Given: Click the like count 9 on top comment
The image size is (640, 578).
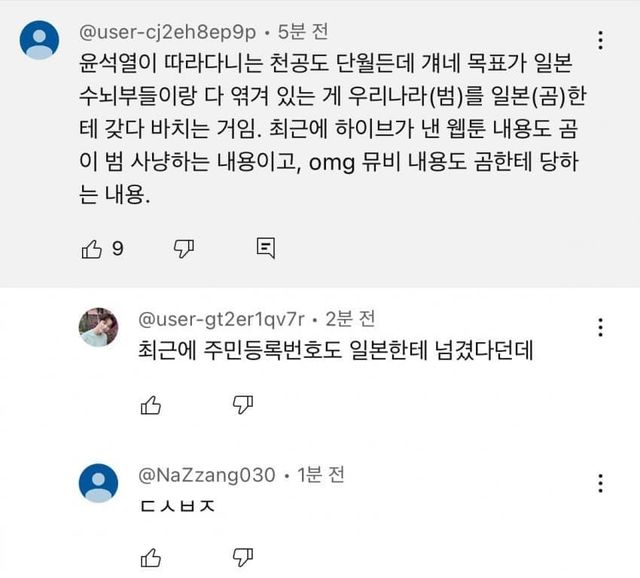Looking at the screenshot, I should click(x=117, y=248).
